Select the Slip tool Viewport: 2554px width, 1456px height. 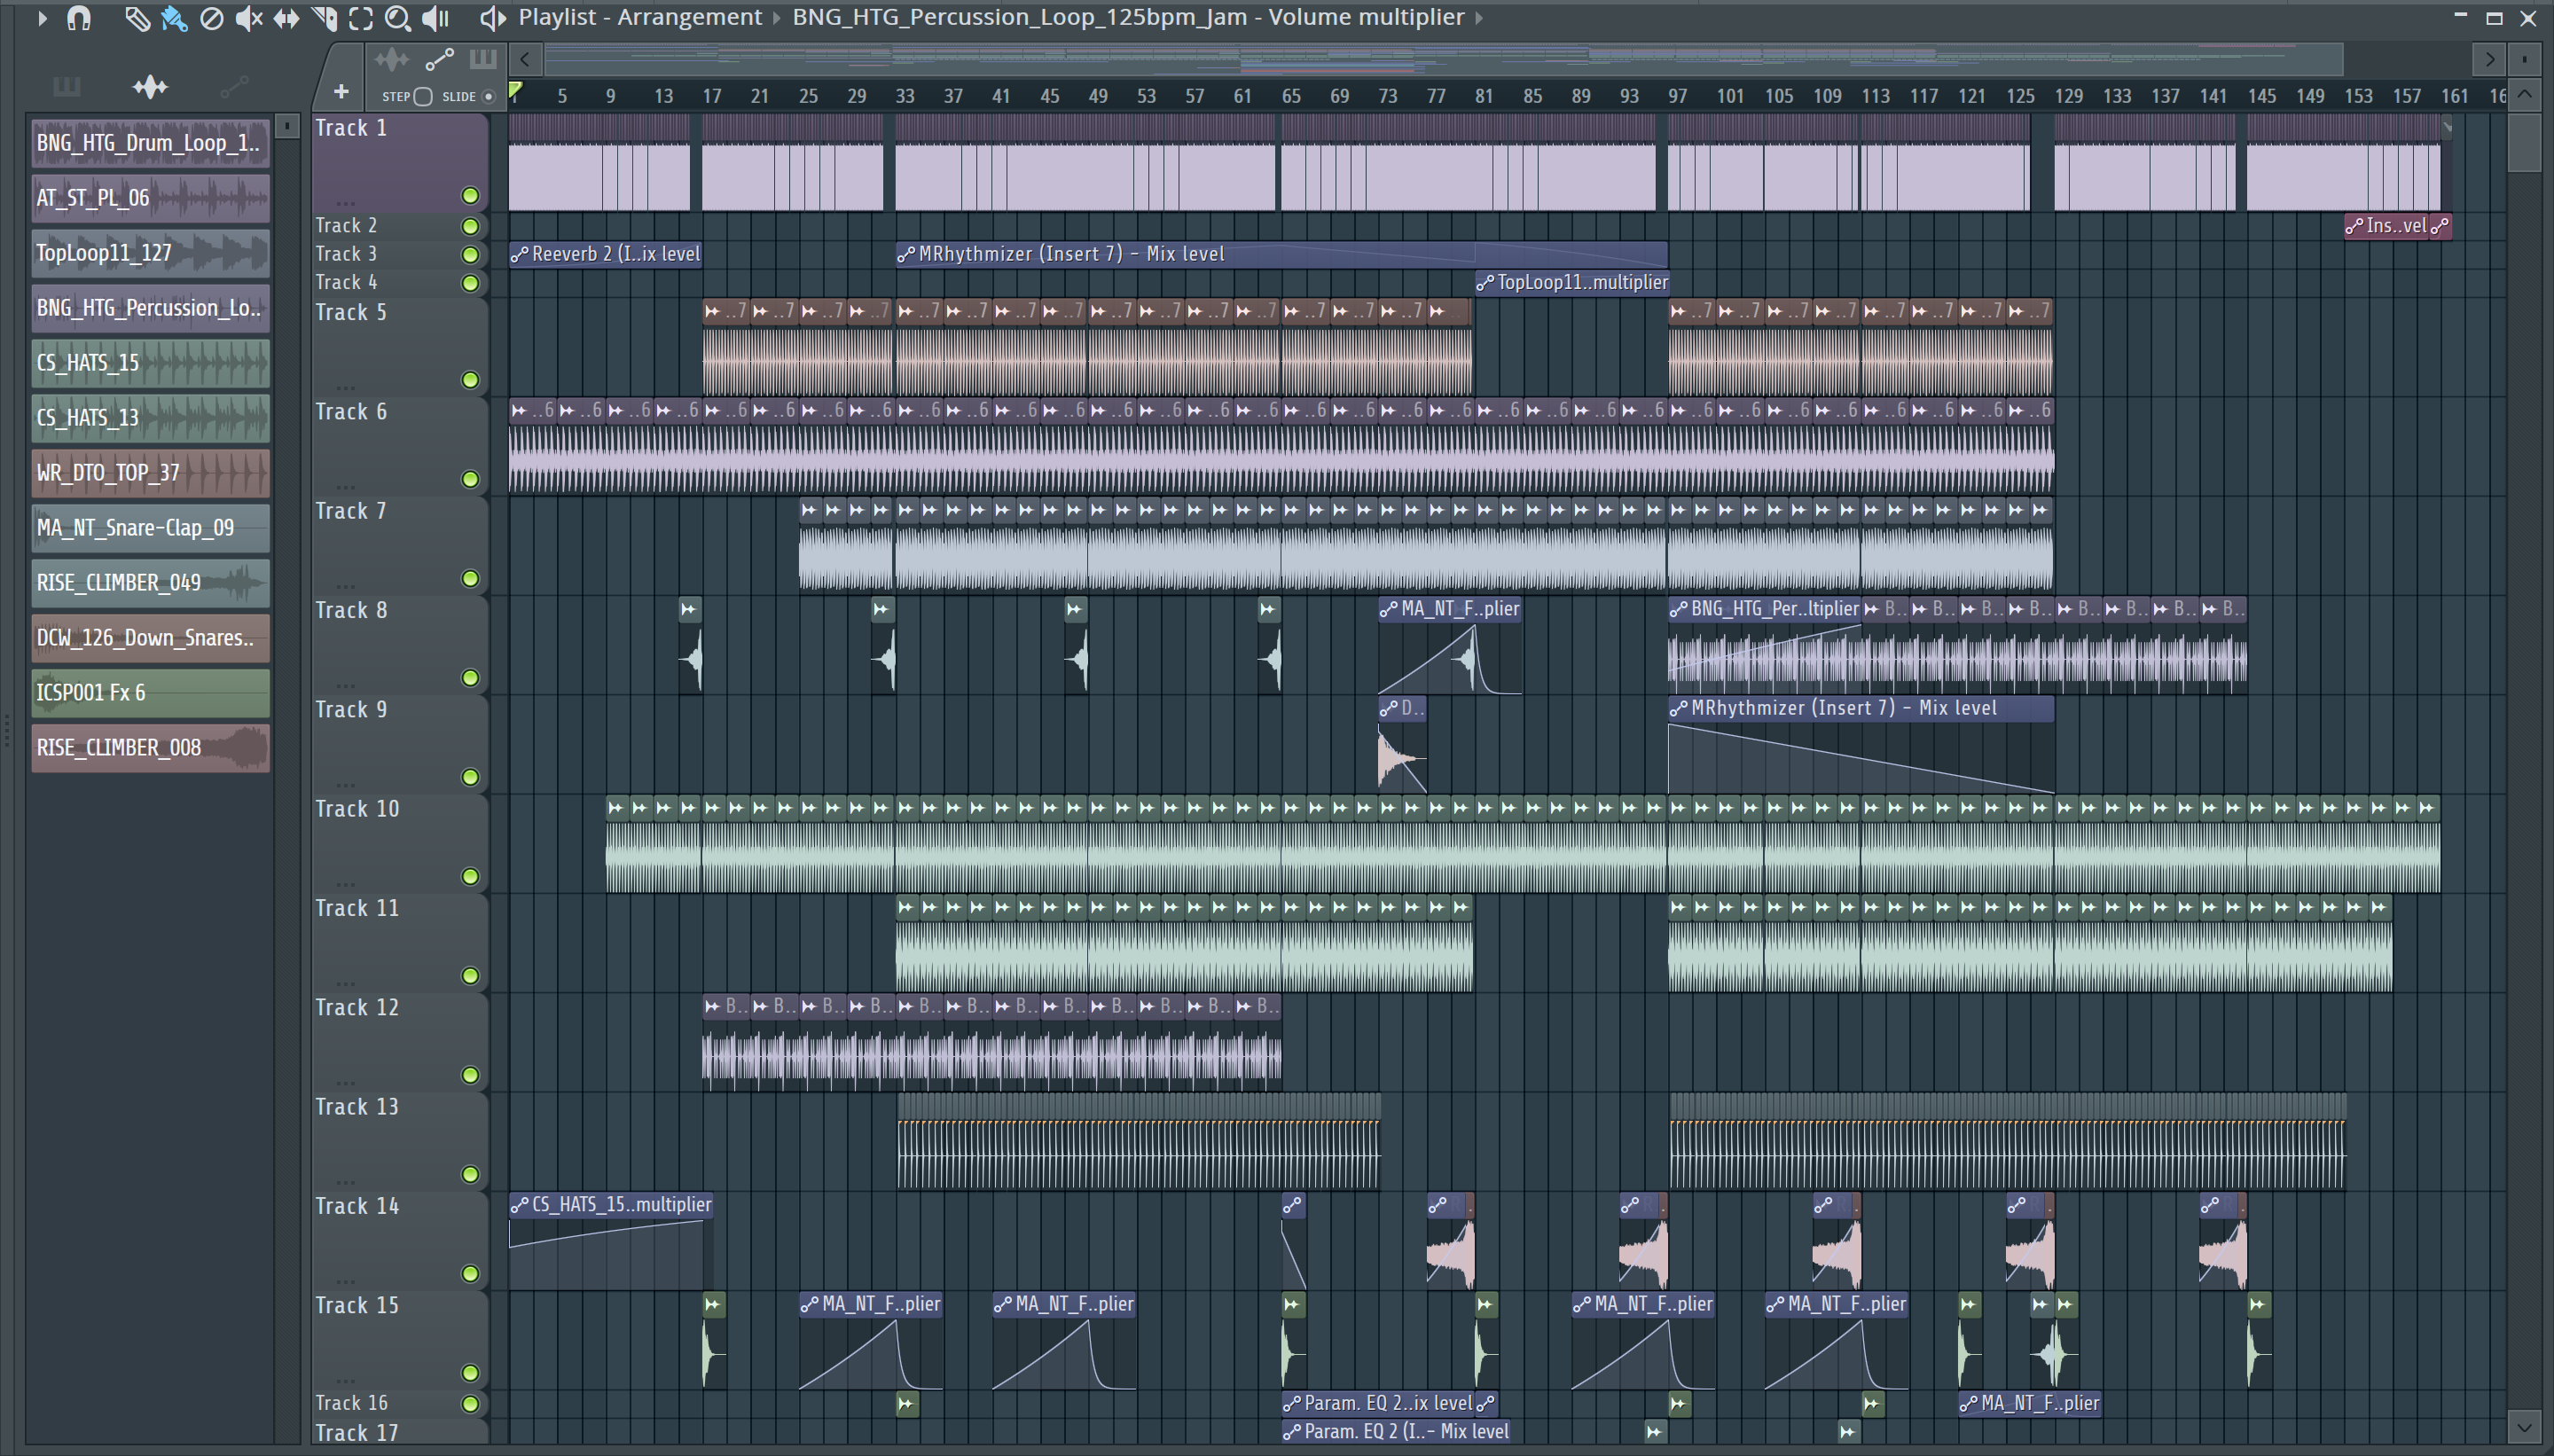286,18
